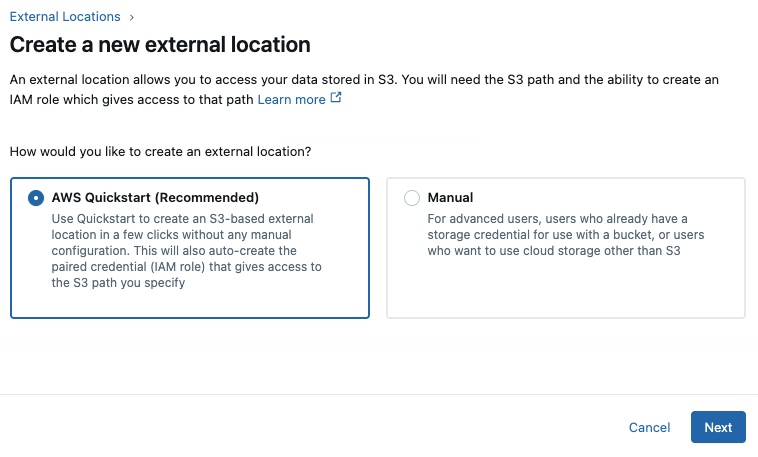Click the How would you like question text

(x=160, y=152)
